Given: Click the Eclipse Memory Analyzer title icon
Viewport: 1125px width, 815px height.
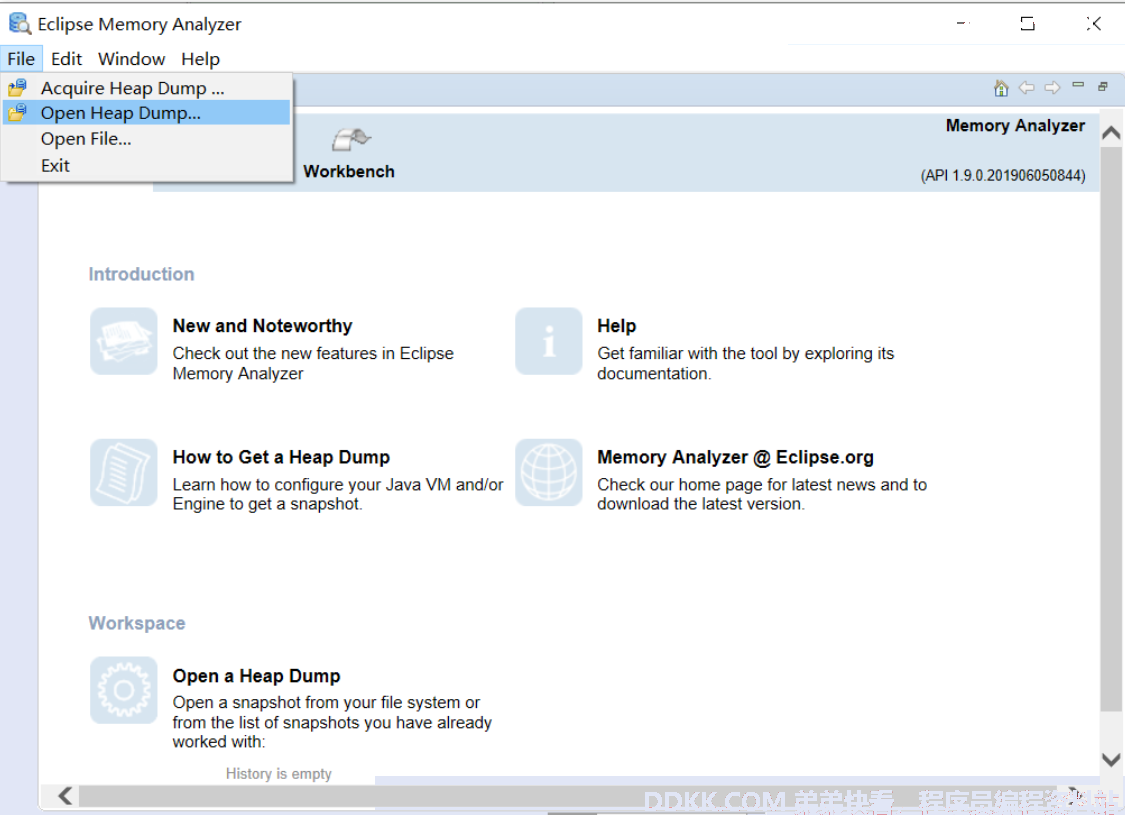Looking at the screenshot, I should pos(19,24).
